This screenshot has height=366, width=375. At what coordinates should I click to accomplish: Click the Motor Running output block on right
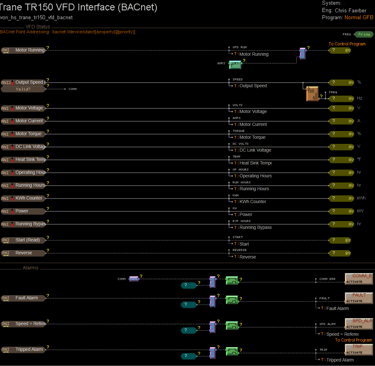coord(340,50)
